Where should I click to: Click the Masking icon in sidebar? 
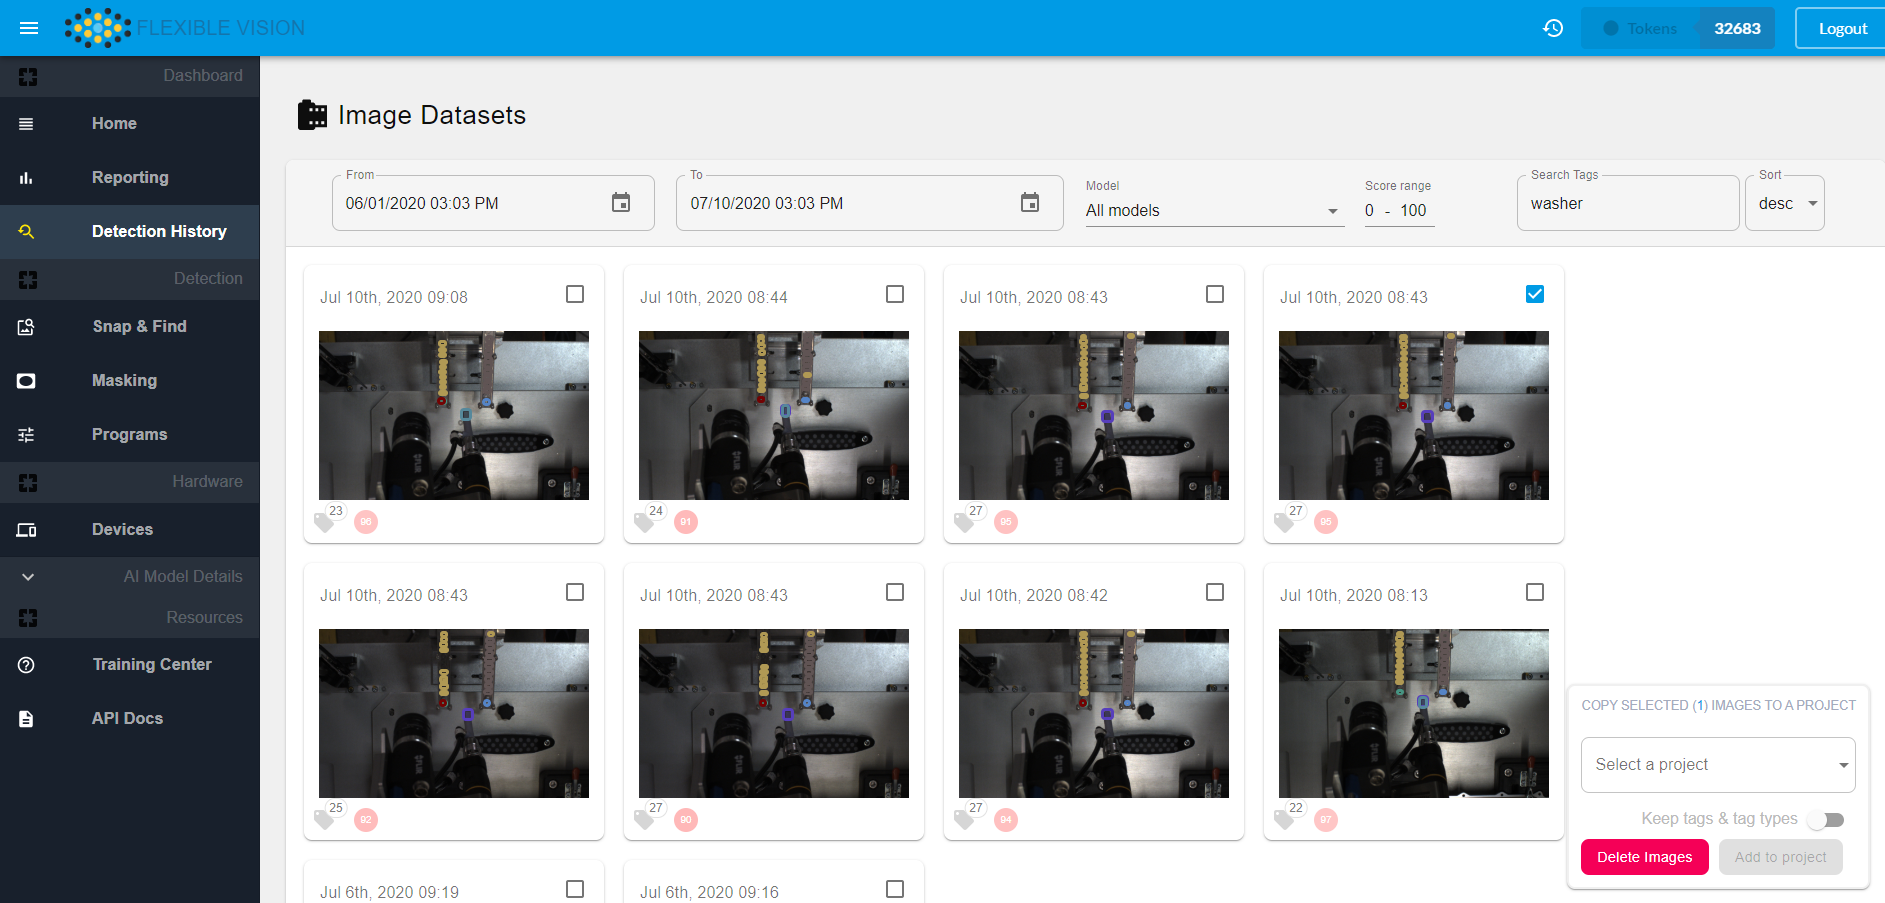click(26, 381)
